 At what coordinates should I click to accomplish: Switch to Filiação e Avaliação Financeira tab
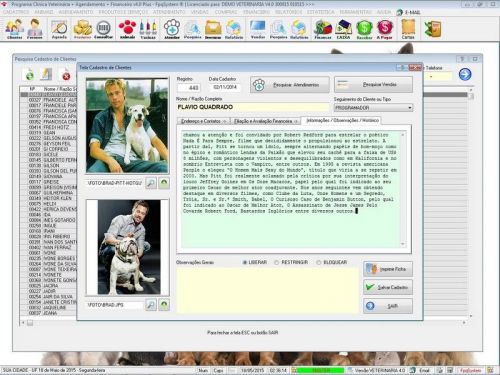click(x=265, y=121)
